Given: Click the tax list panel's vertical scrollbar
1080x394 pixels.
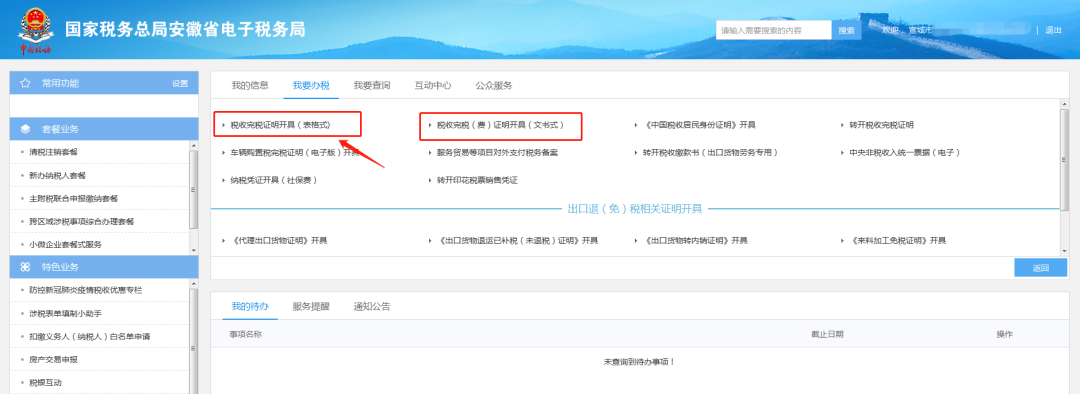Looking at the screenshot, I should 1064,180.
